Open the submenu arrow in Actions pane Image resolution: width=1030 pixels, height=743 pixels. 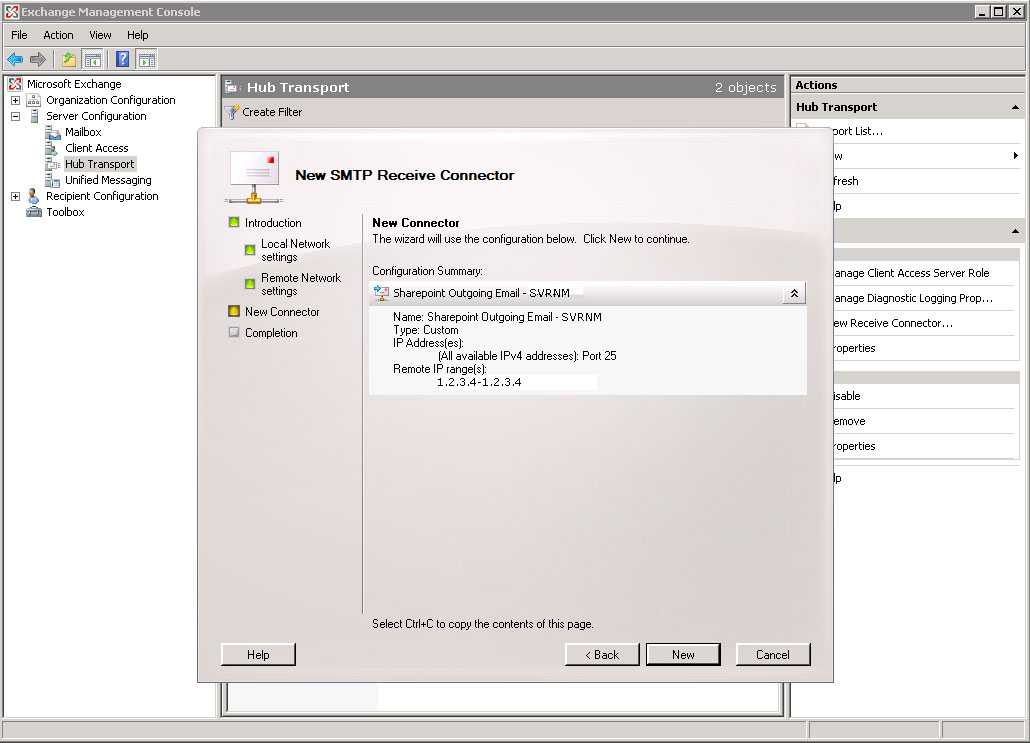pyautogui.click(x=1016, y=156)
